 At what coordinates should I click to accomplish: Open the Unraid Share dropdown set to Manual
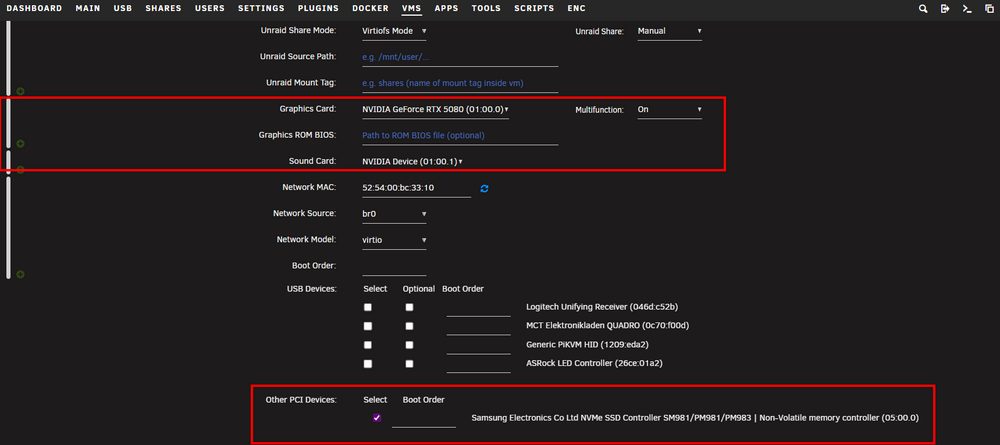click(x=670, y=31)
